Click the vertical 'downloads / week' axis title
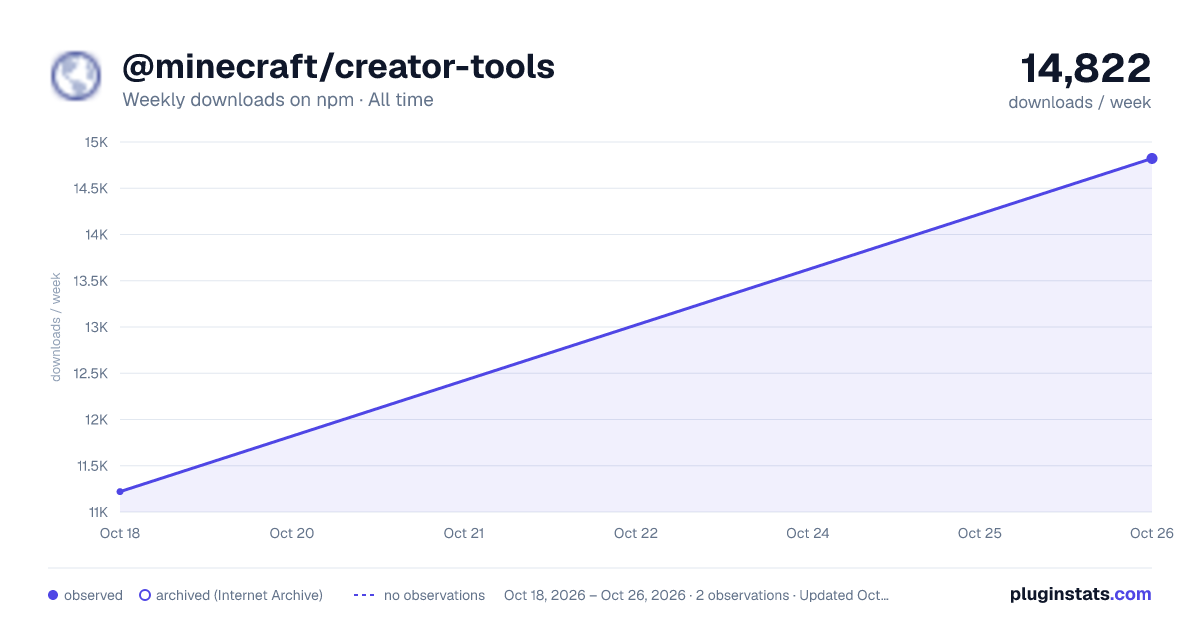Viewport: 1200px width, 630px height. [56, 327]
